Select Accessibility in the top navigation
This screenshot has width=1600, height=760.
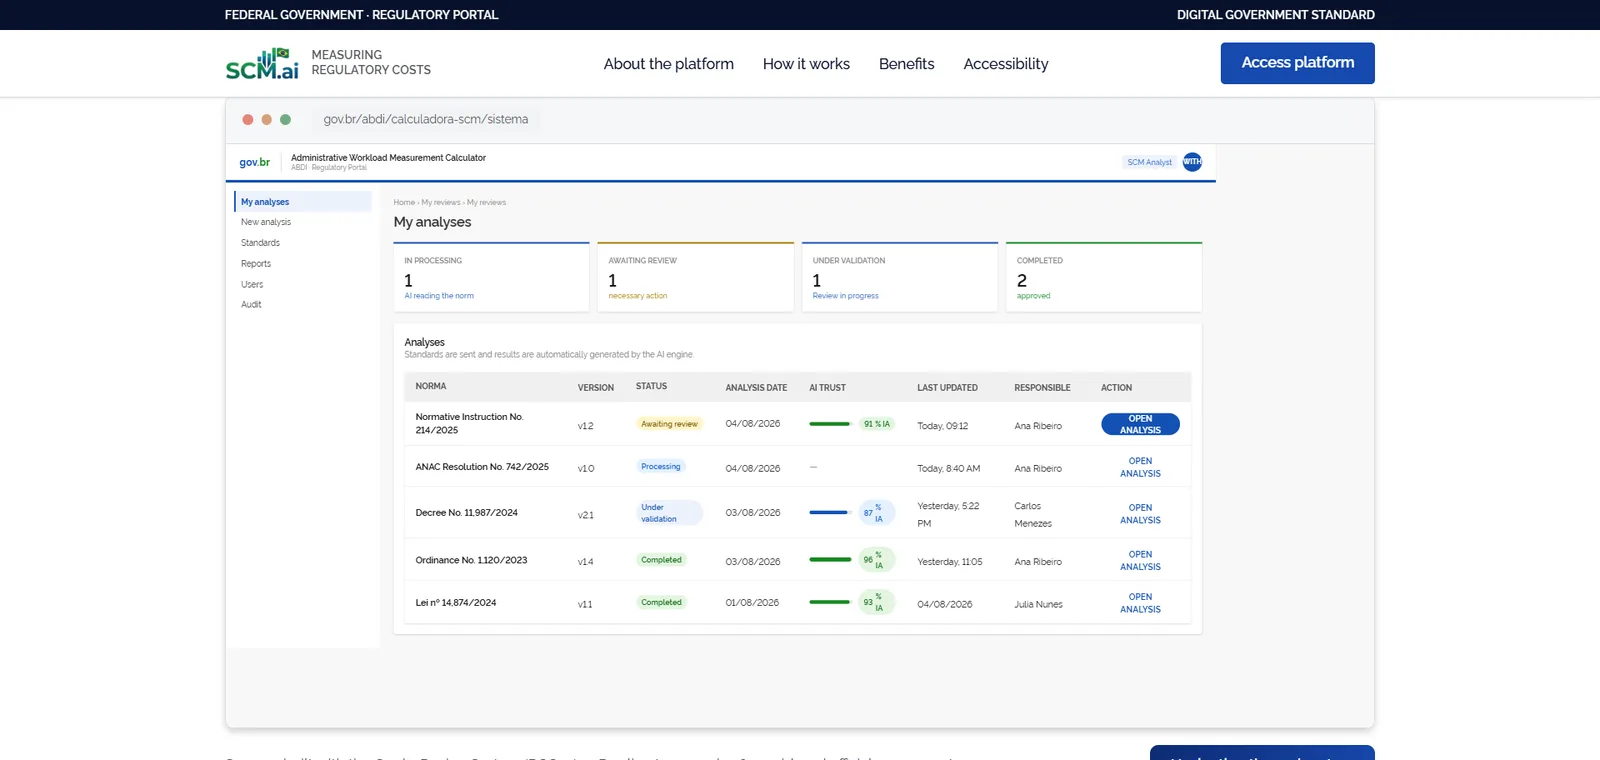tap(1006, 64)
